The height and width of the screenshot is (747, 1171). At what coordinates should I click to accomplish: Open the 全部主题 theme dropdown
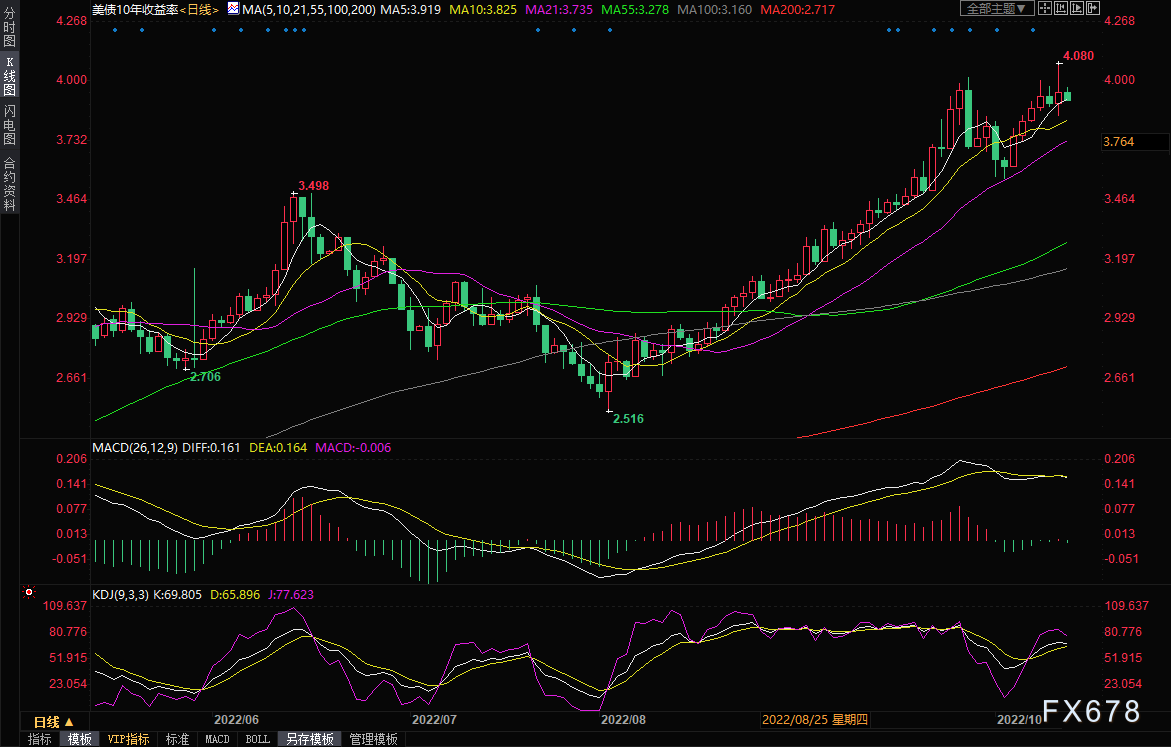tap(997, 8)
